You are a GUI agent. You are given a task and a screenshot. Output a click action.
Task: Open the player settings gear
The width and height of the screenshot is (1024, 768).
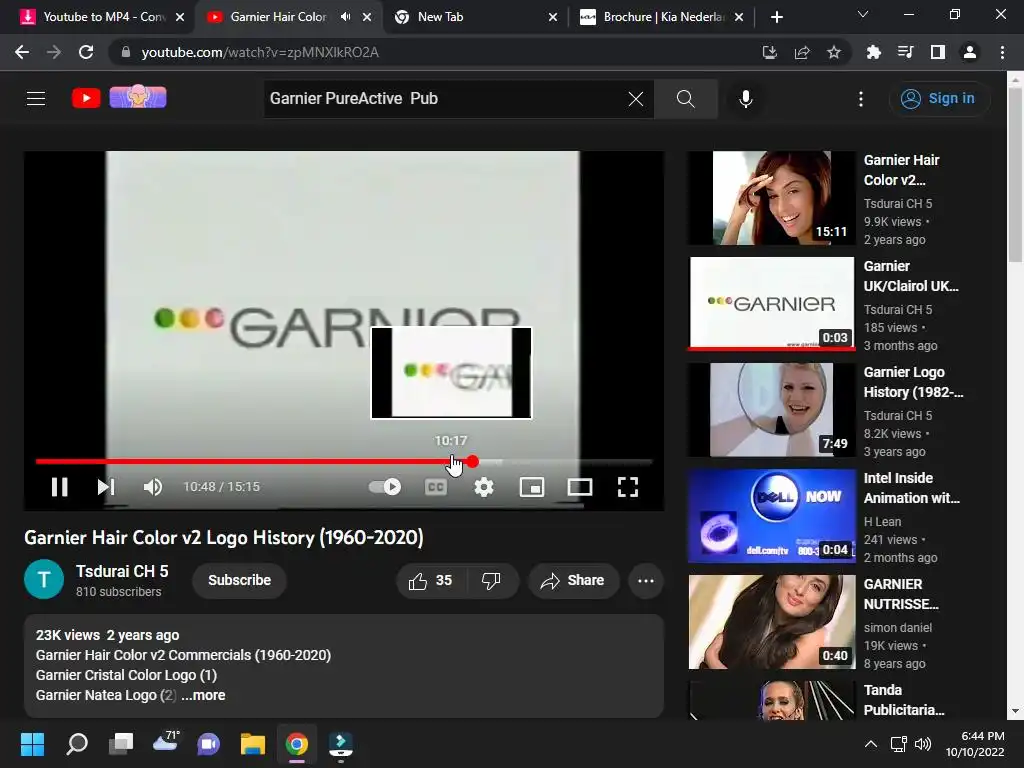484,487
